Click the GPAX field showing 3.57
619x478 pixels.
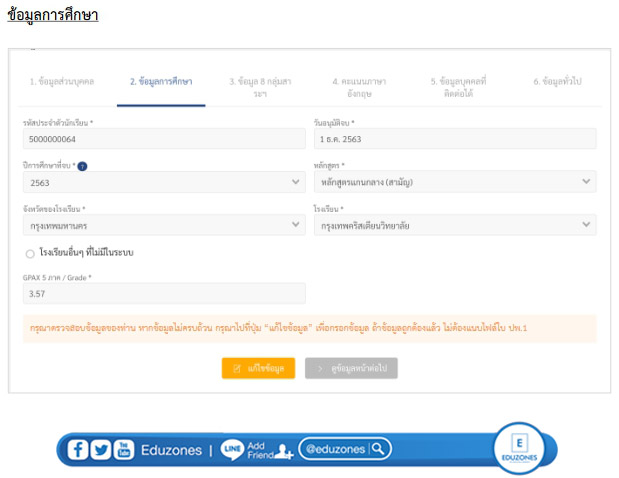click(163, 294)
